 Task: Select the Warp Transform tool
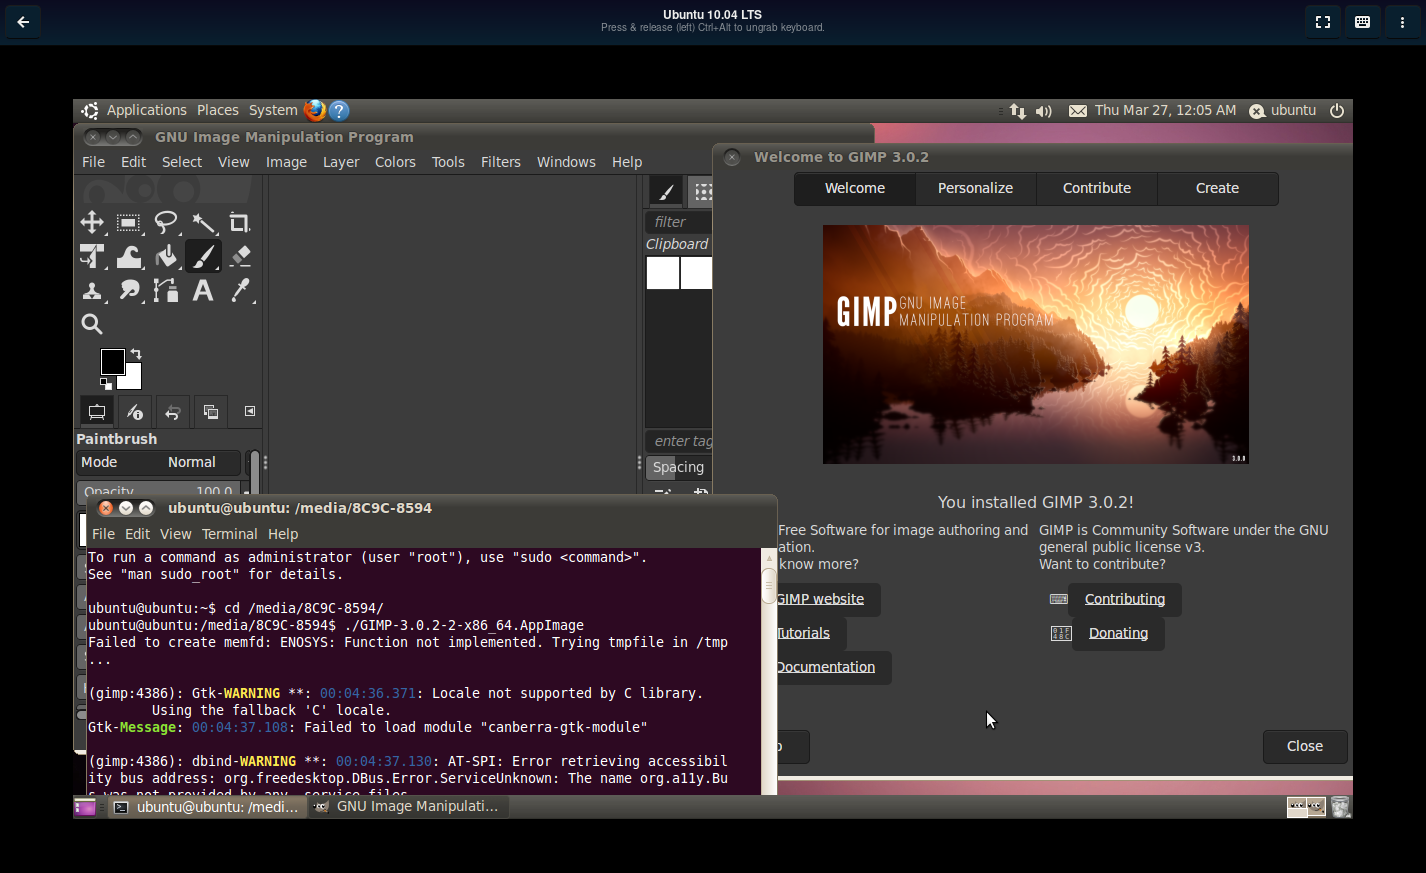tap(129, 256)
